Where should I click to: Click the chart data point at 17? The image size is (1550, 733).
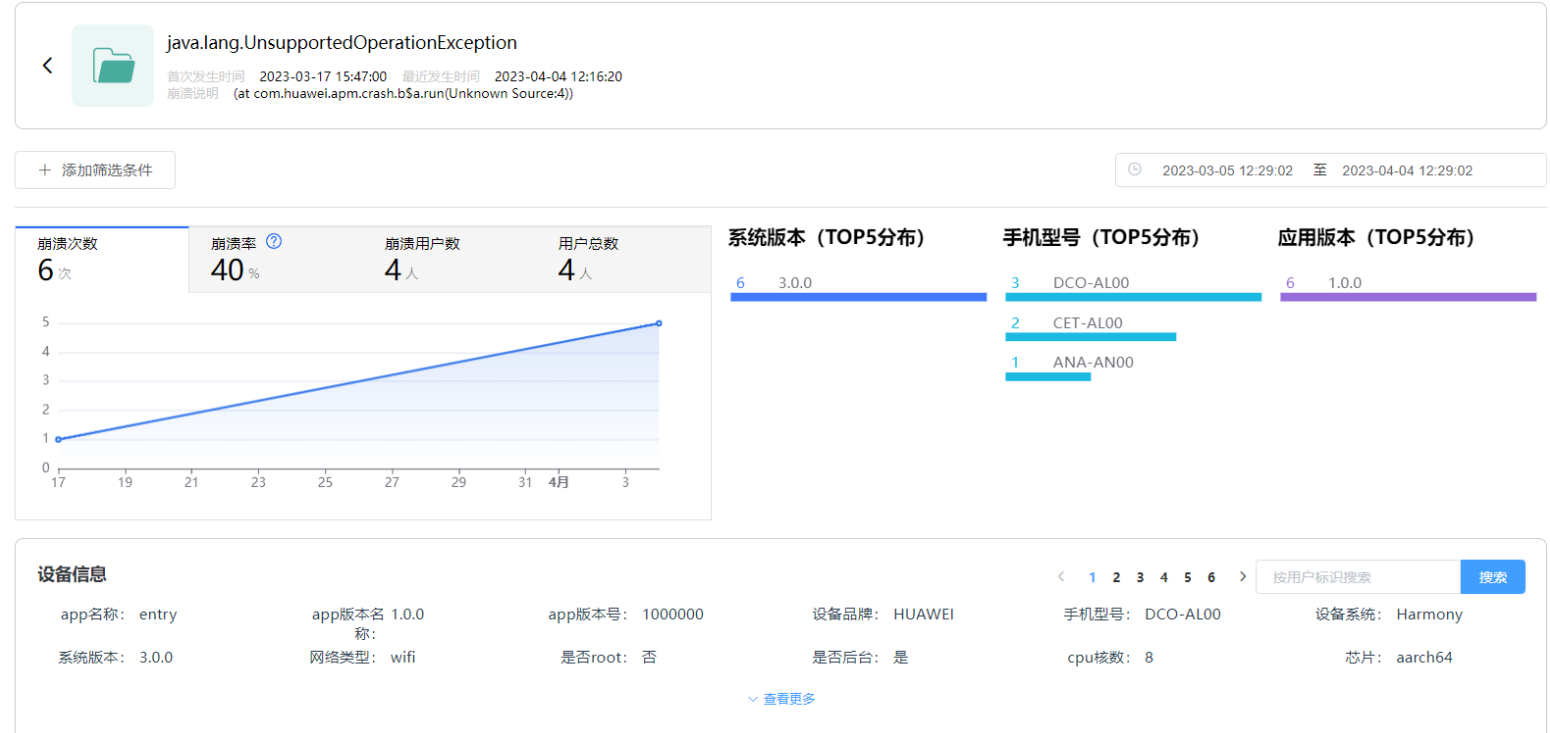coord(58,439)
